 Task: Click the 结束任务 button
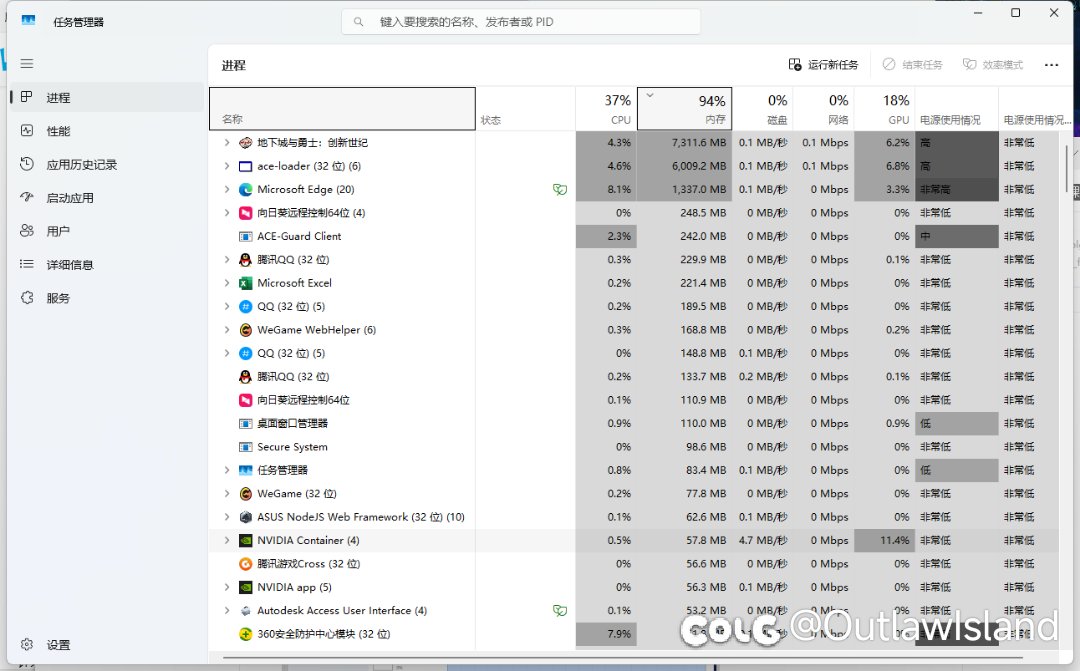[913, 65]
